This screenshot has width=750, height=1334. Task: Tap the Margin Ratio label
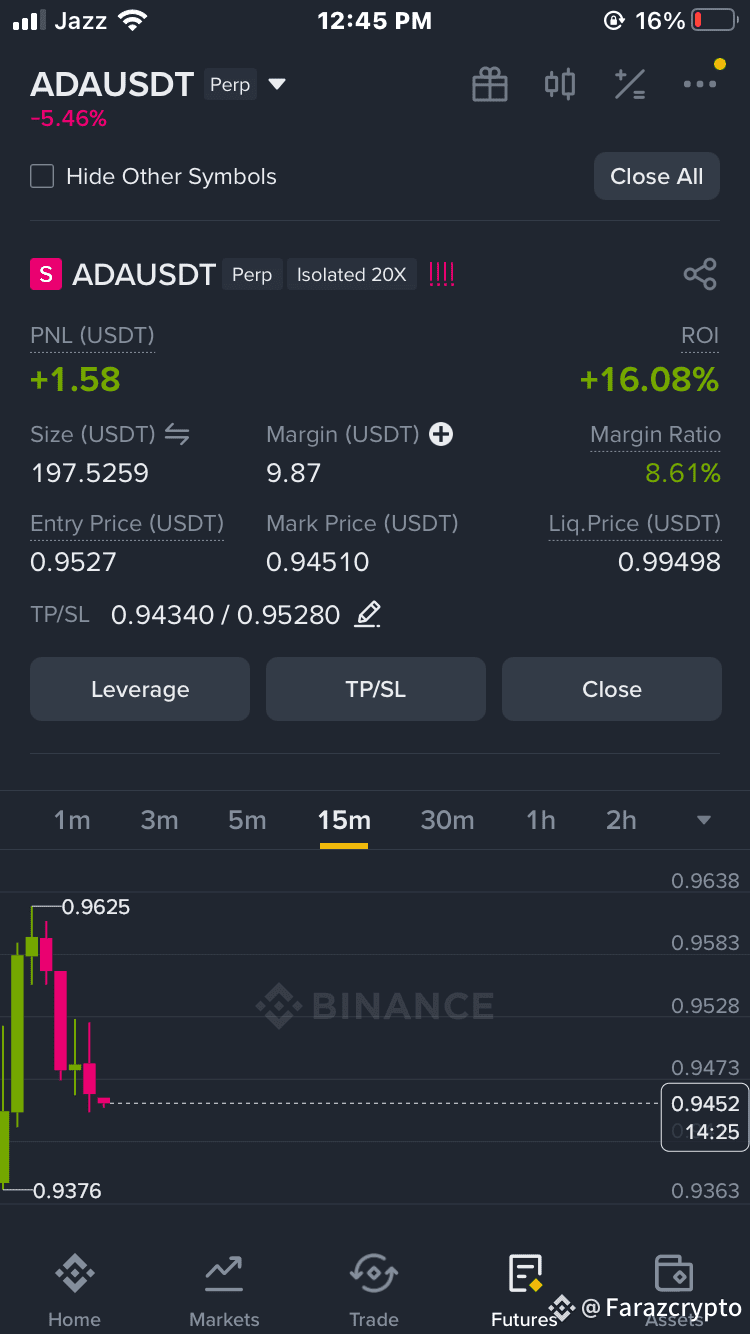(x=655, y=434)
